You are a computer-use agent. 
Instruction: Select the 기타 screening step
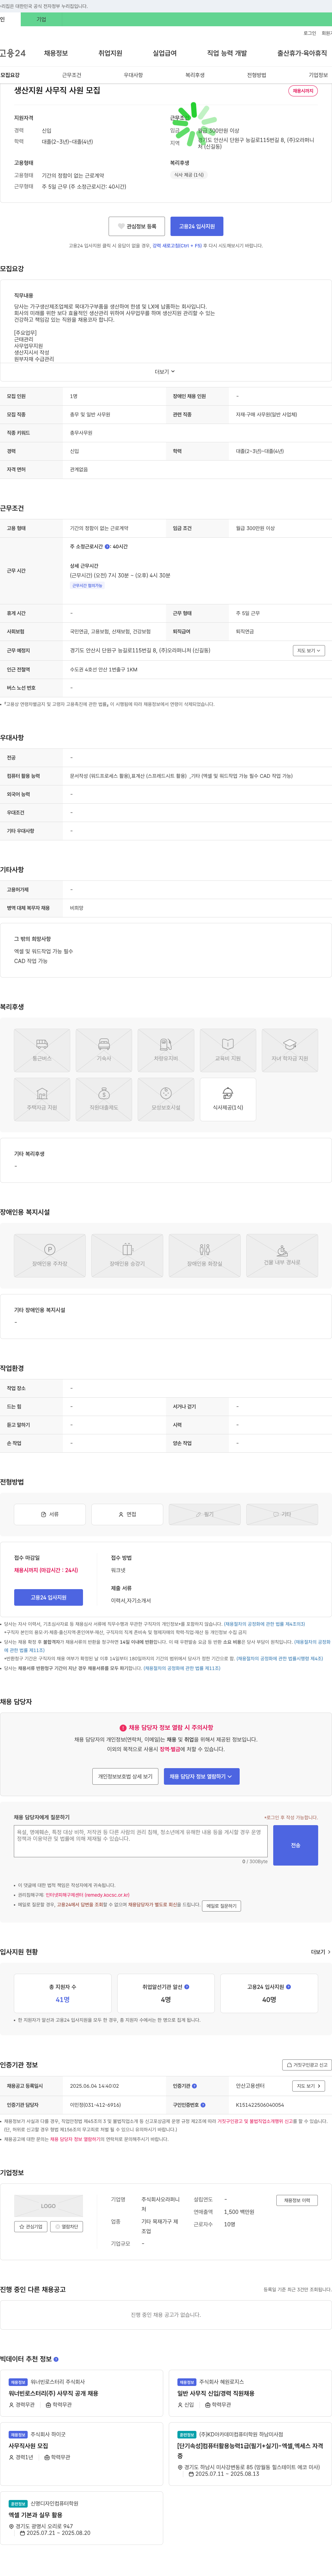[x=282, y=1514]
